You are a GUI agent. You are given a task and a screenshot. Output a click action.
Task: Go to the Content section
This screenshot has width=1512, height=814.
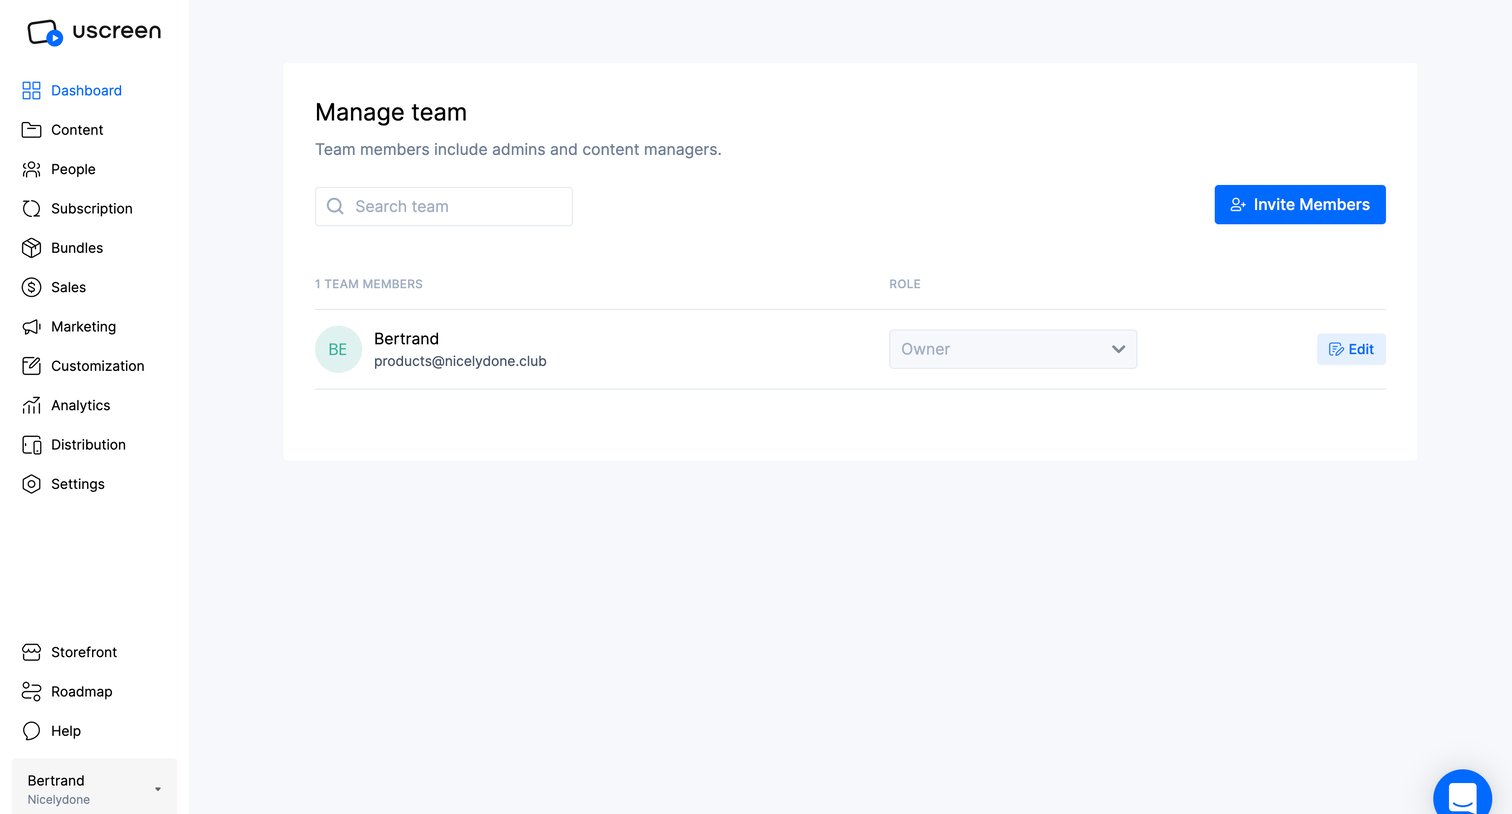tap(77, 130)
